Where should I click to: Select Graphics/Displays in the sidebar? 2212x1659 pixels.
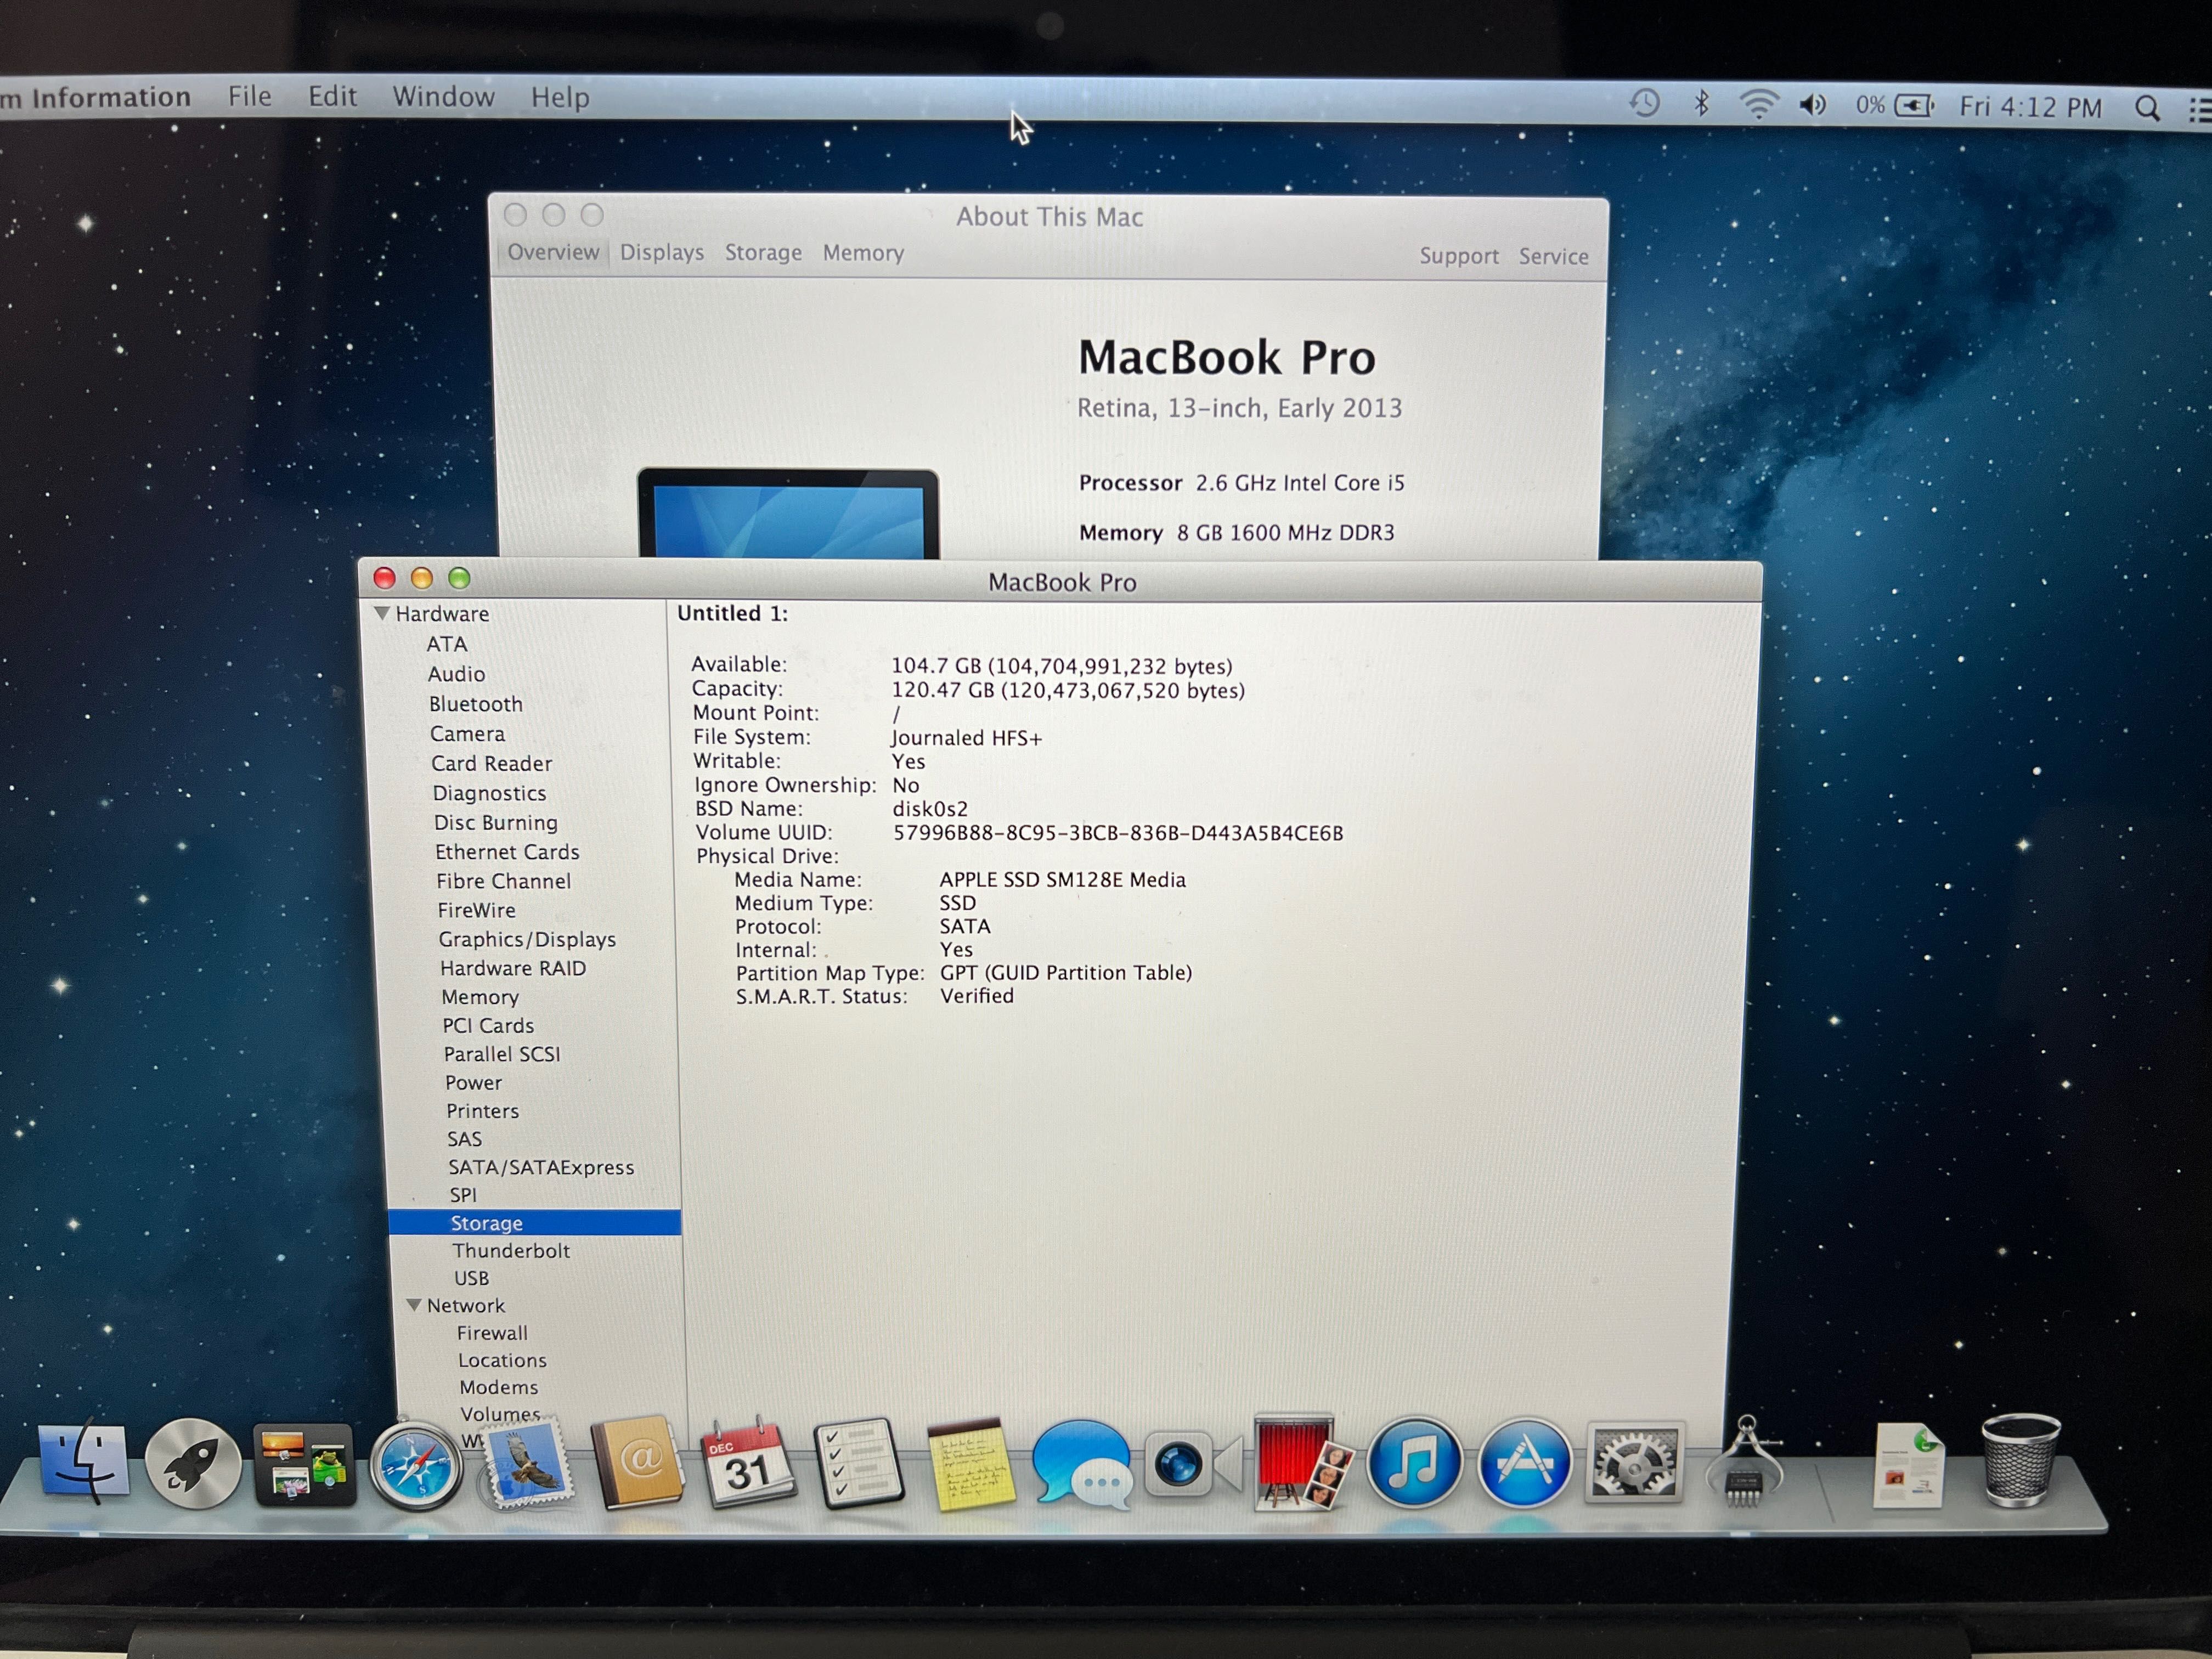click(527, 939)
